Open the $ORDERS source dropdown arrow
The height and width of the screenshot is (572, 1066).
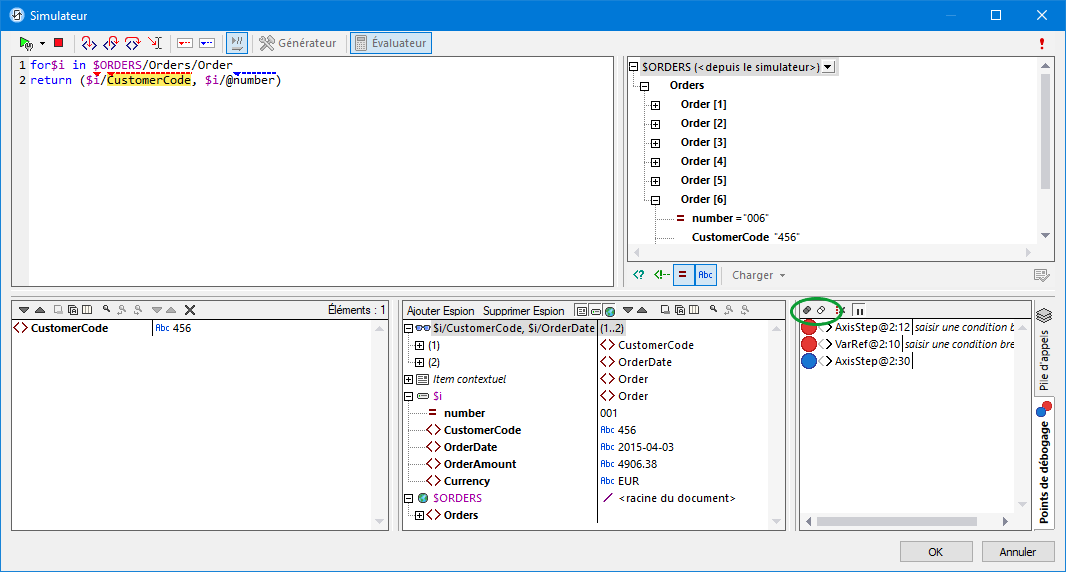(x=828, y=67)
